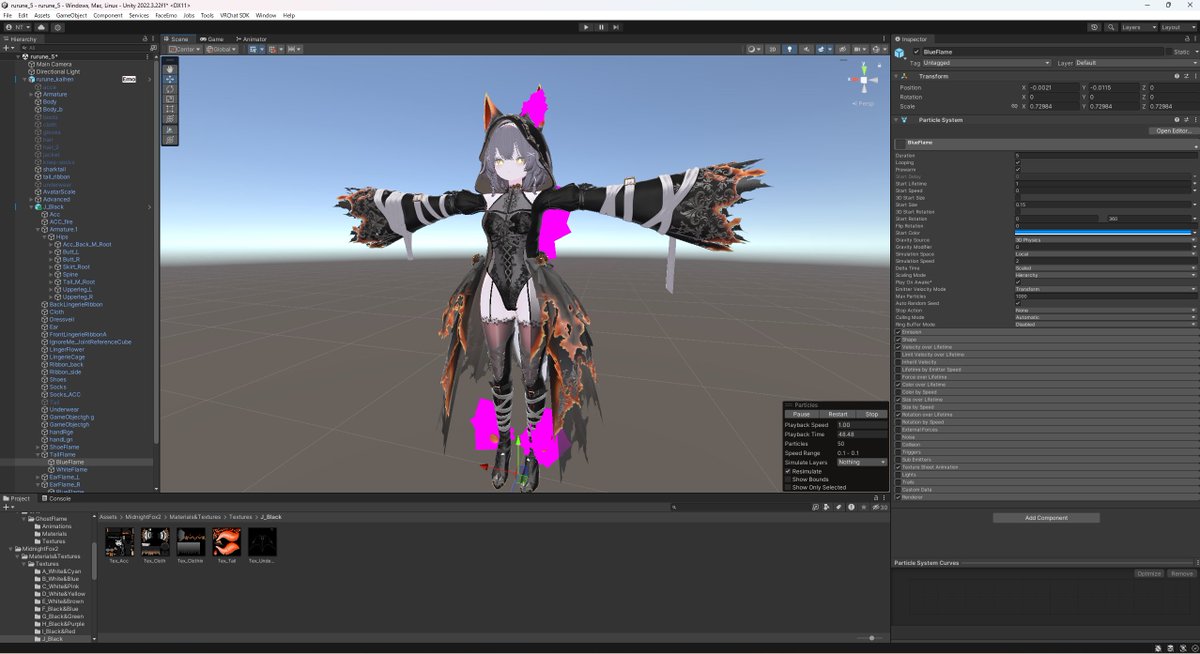Open the Layer Default dropdown

coord(1135,63)
